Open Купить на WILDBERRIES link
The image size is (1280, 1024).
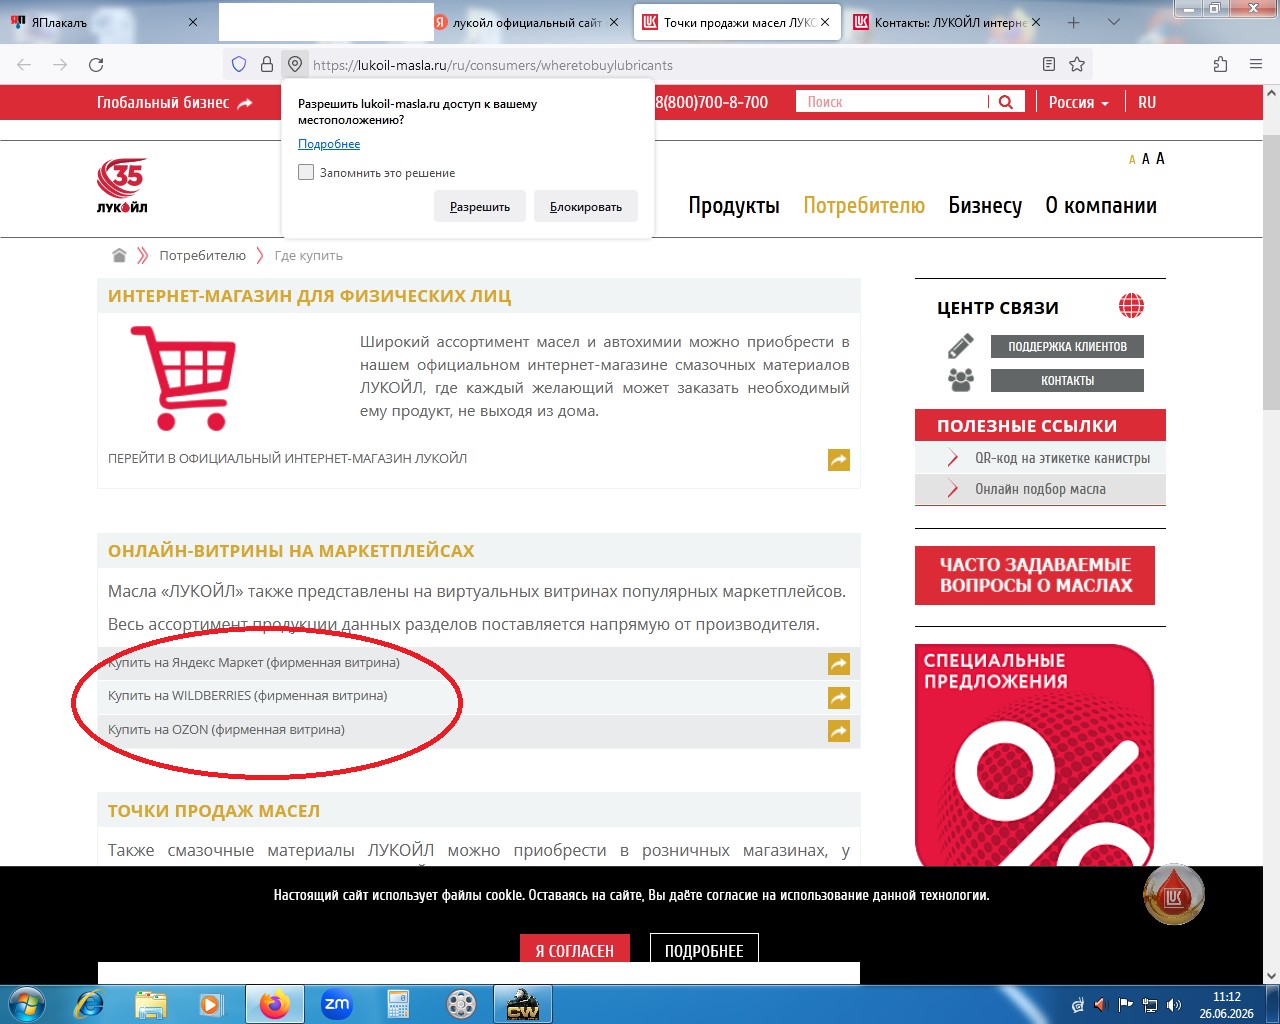tap(248, 696)
